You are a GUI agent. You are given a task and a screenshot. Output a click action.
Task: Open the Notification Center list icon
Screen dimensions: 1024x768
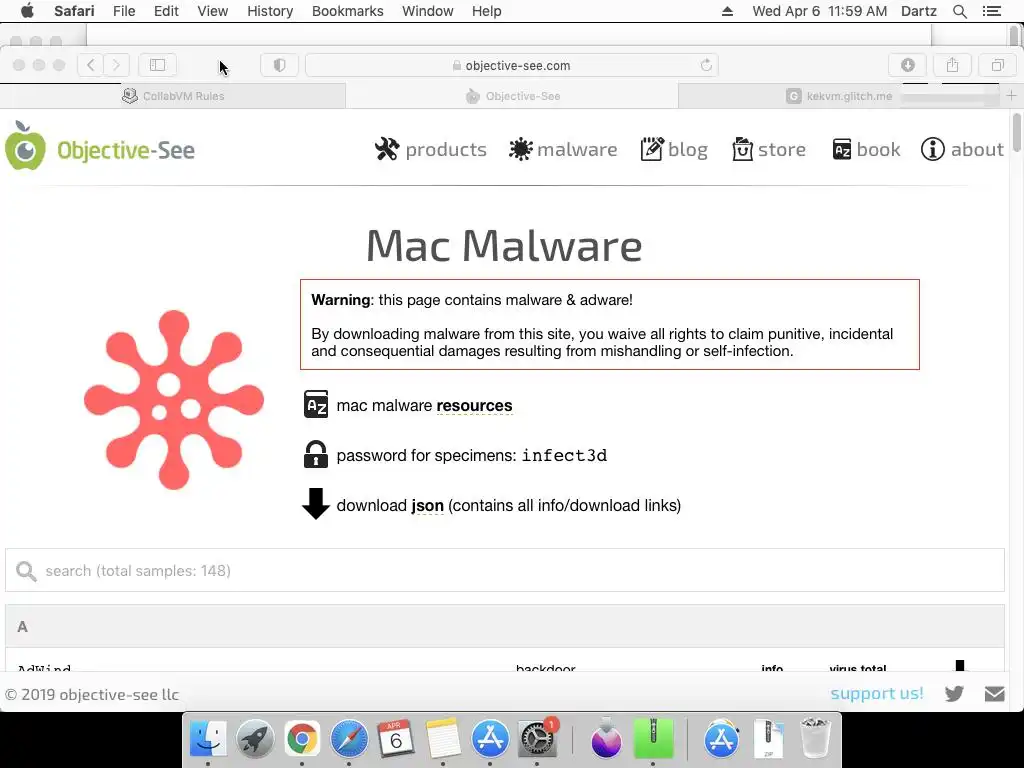click(x=991, y=11)
